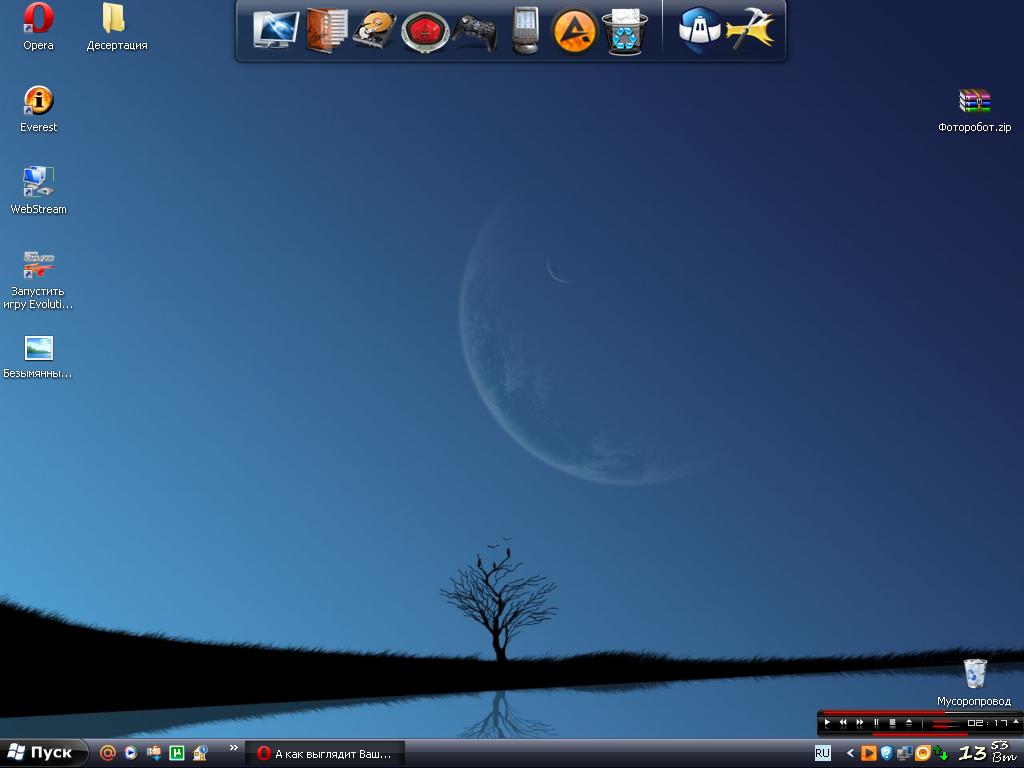Open the RU language switcher
The width and height of the screenshot is (1024, 768).
tap(822, 753)
